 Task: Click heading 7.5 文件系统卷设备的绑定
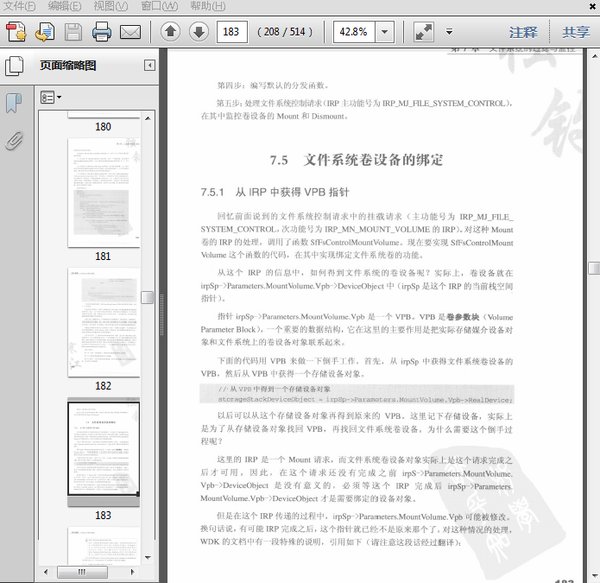coord(356,160)
